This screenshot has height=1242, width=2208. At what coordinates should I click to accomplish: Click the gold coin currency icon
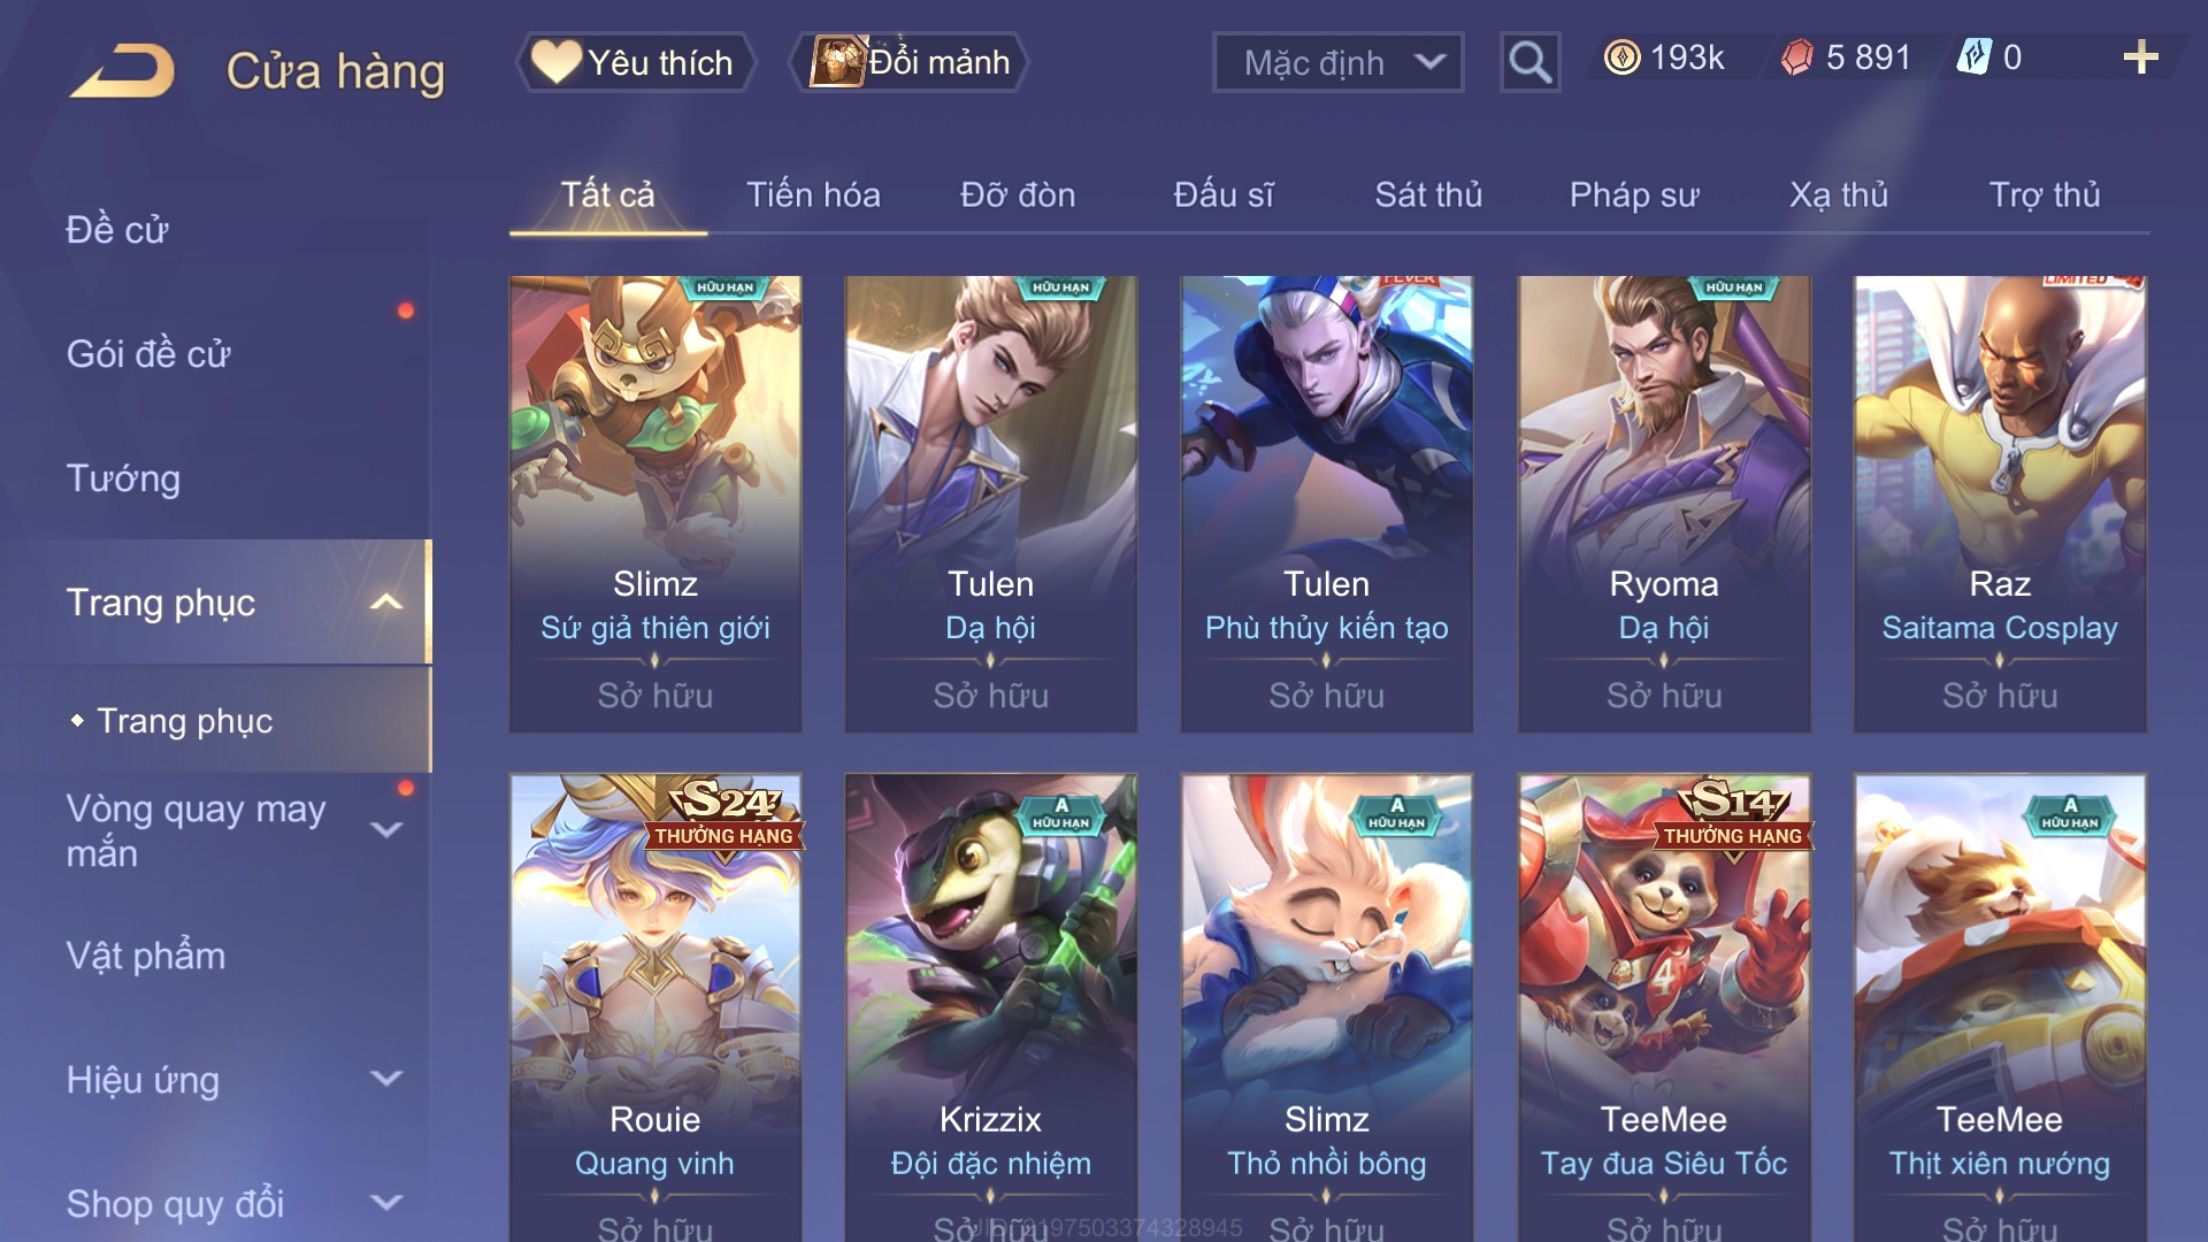coord(1621,58)
